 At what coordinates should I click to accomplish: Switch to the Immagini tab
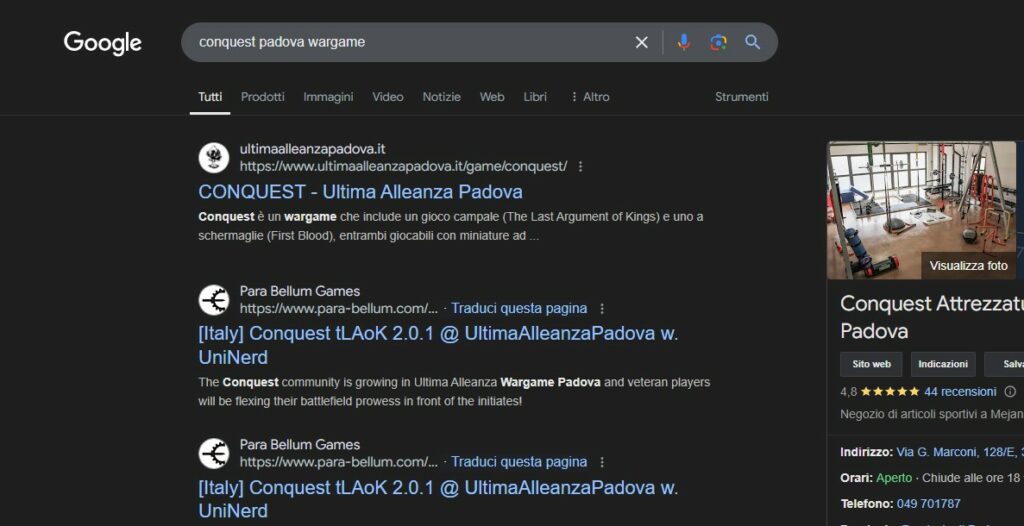click(328, 97)
